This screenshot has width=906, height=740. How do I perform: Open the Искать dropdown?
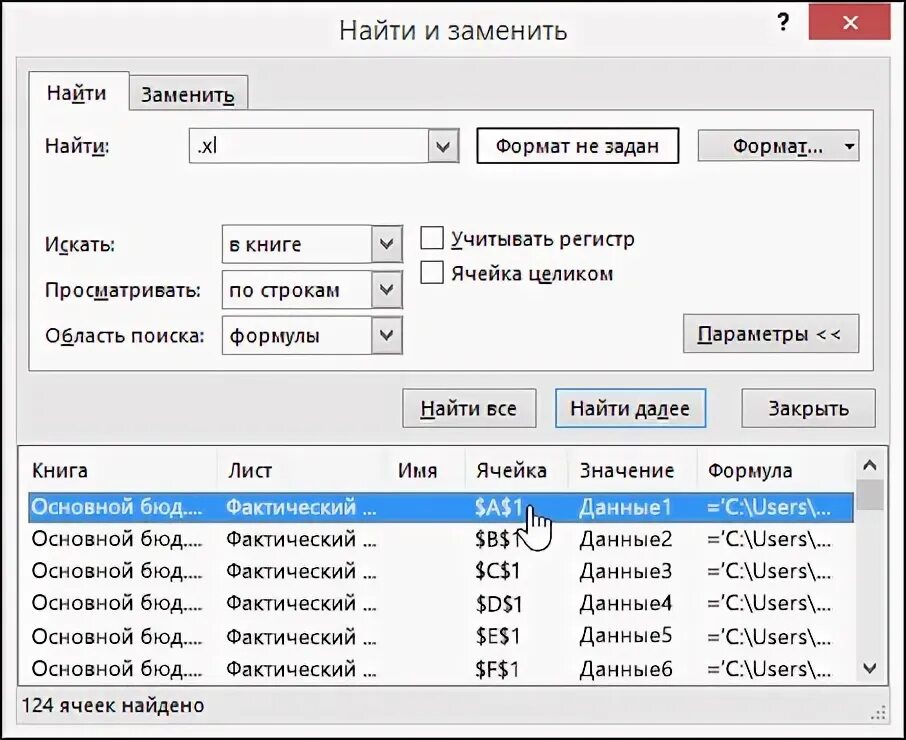tap(387, 244)
